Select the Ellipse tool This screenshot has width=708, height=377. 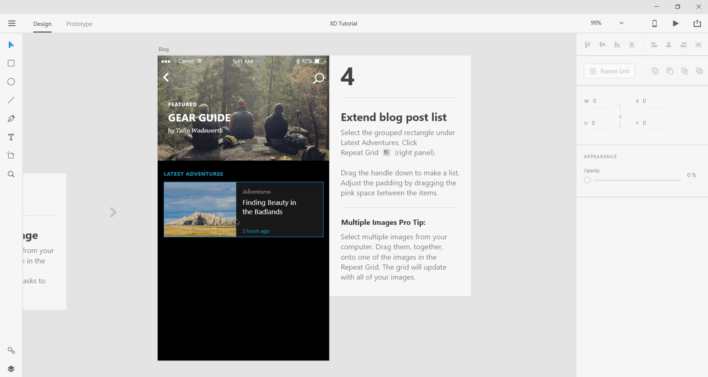pos(11,82)
